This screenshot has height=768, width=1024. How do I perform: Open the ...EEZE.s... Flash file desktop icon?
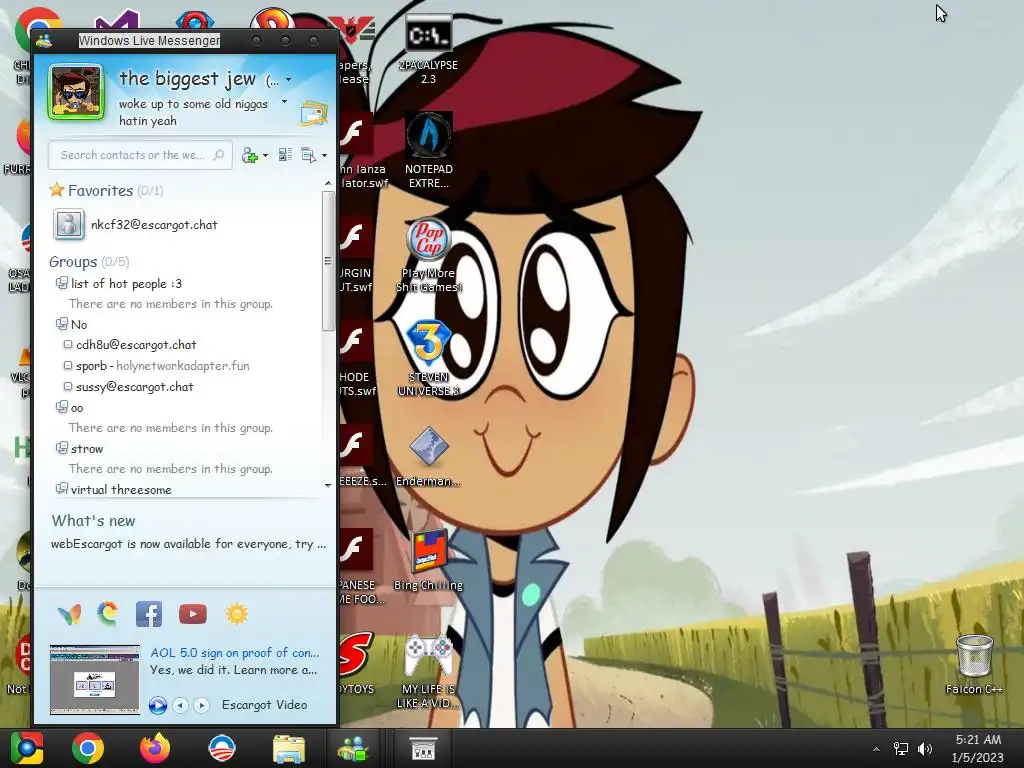click(x=355, y=457)
